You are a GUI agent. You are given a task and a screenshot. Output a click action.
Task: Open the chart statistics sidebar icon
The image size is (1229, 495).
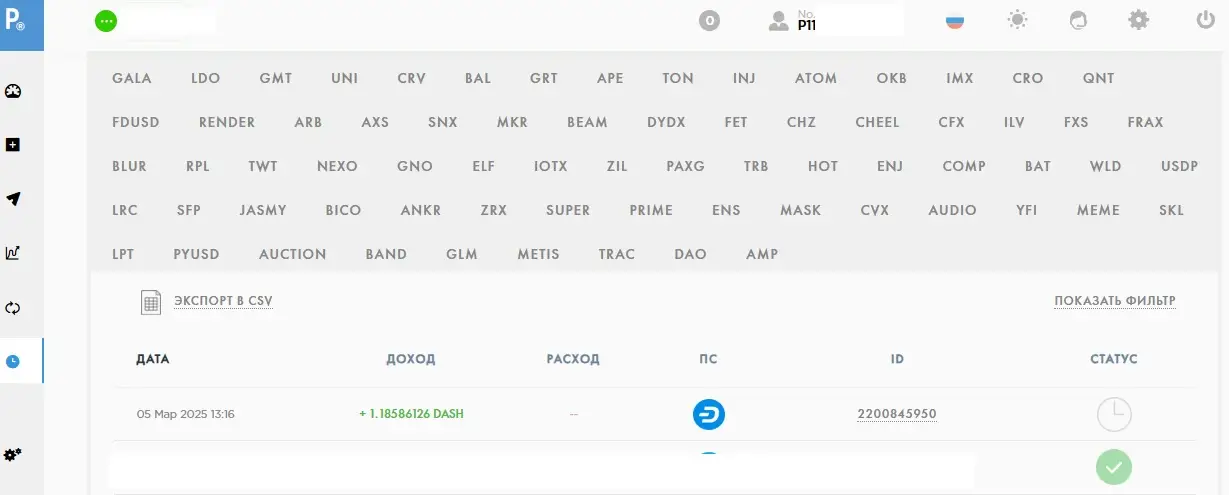pyautogui.click(x=13, y=253)
